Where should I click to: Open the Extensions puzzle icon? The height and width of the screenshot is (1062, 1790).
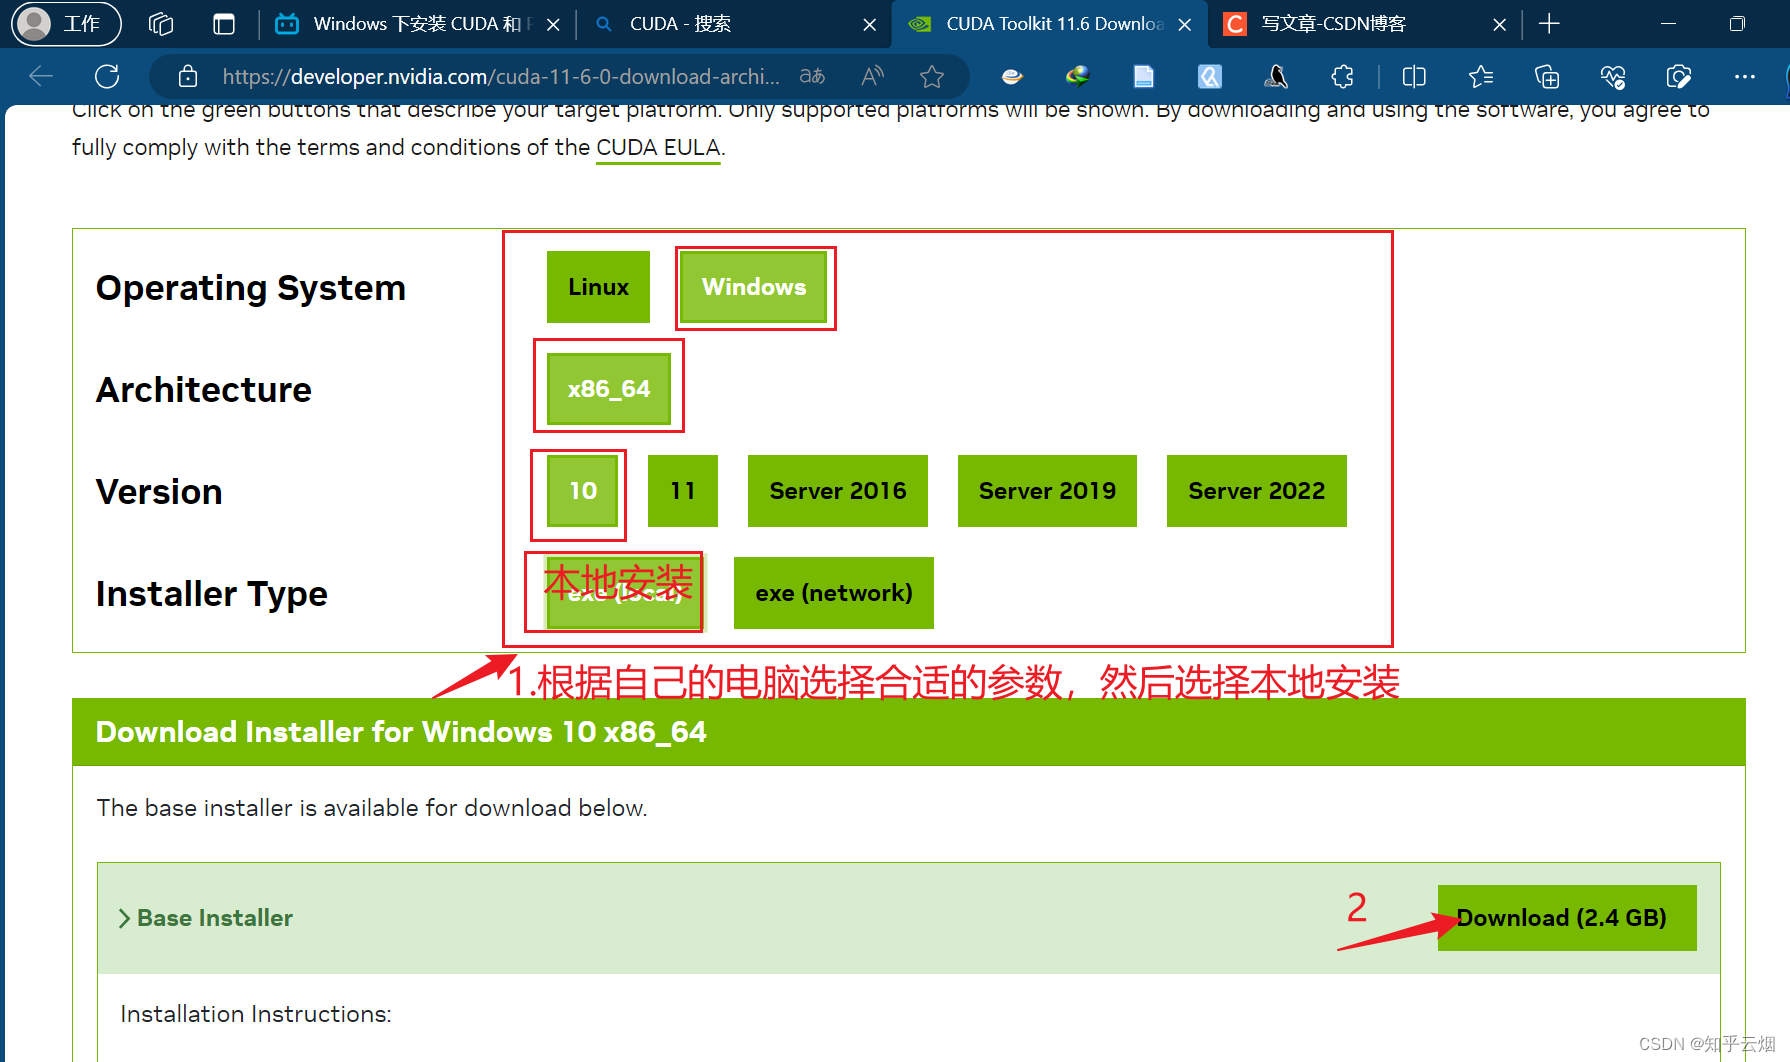click(x=1342, y=76)
